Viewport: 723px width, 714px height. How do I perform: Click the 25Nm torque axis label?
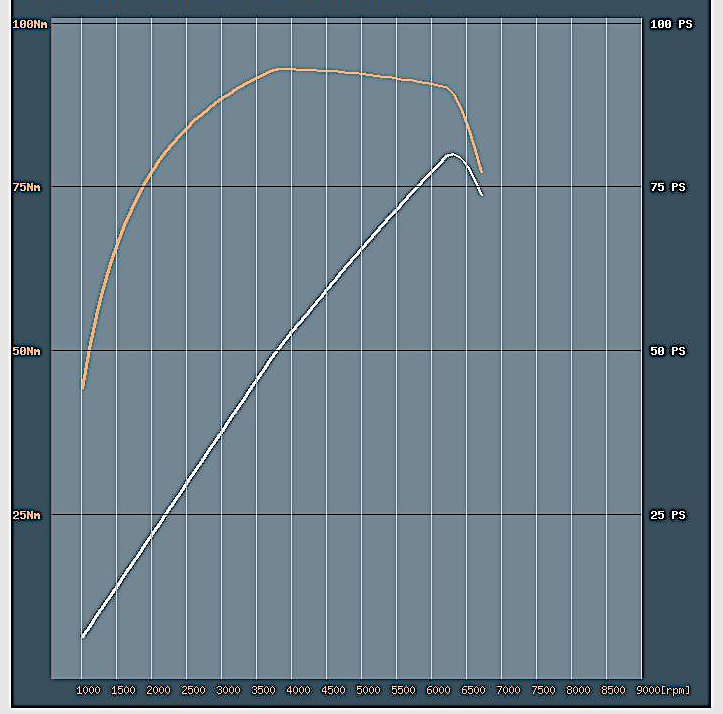click(x=27, y=515)
